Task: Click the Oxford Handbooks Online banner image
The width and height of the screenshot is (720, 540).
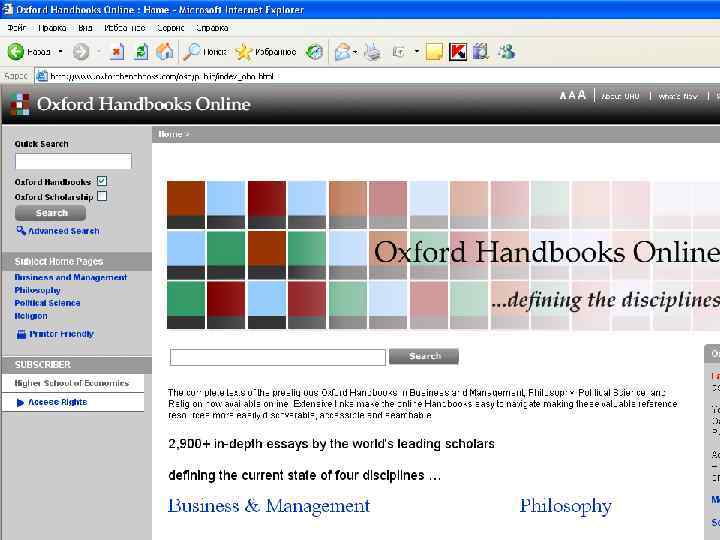Action: click(x=443, y=255)
